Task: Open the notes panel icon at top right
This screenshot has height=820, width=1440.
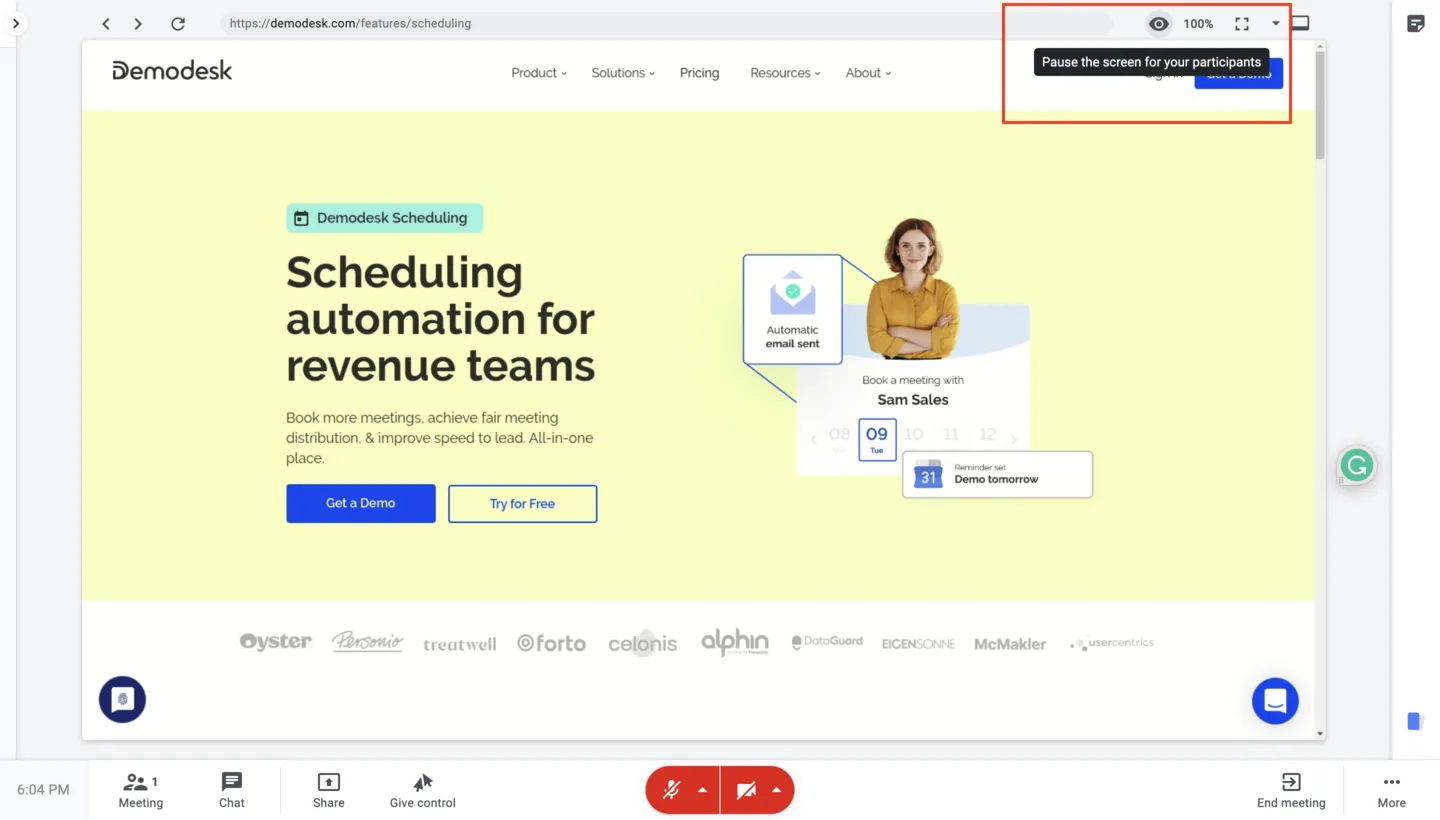Action: pos(1416,23)
